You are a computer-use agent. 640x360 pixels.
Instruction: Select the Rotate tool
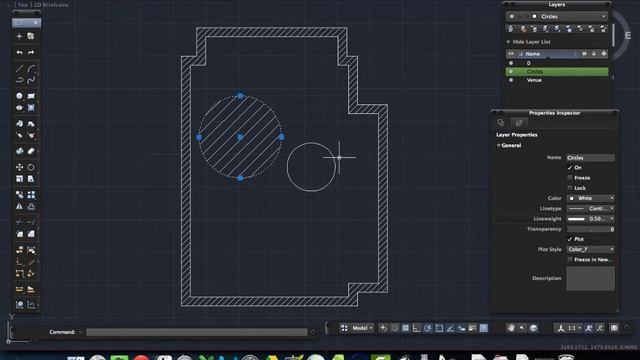click(31, 167)
